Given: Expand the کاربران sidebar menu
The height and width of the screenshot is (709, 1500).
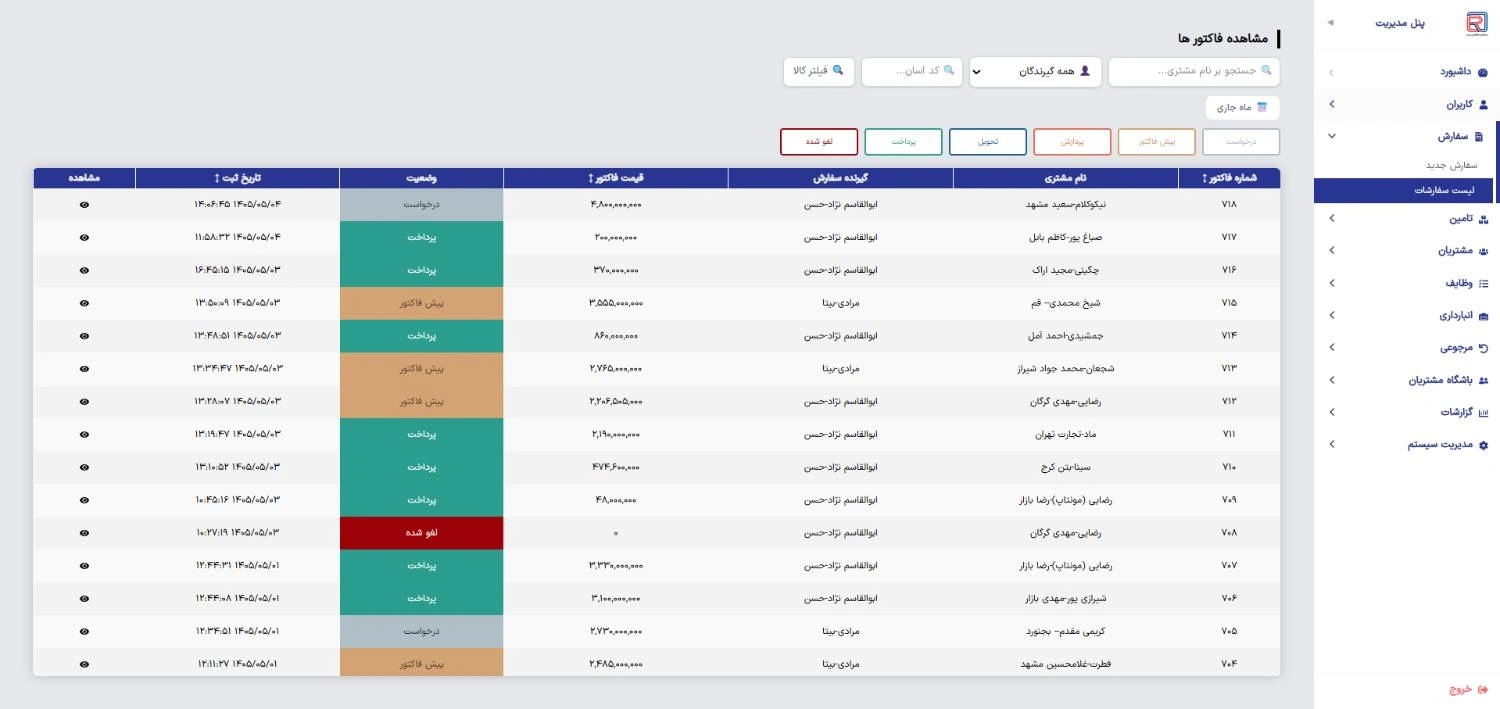Looking at the screenshot, I should click(1407, 104).
